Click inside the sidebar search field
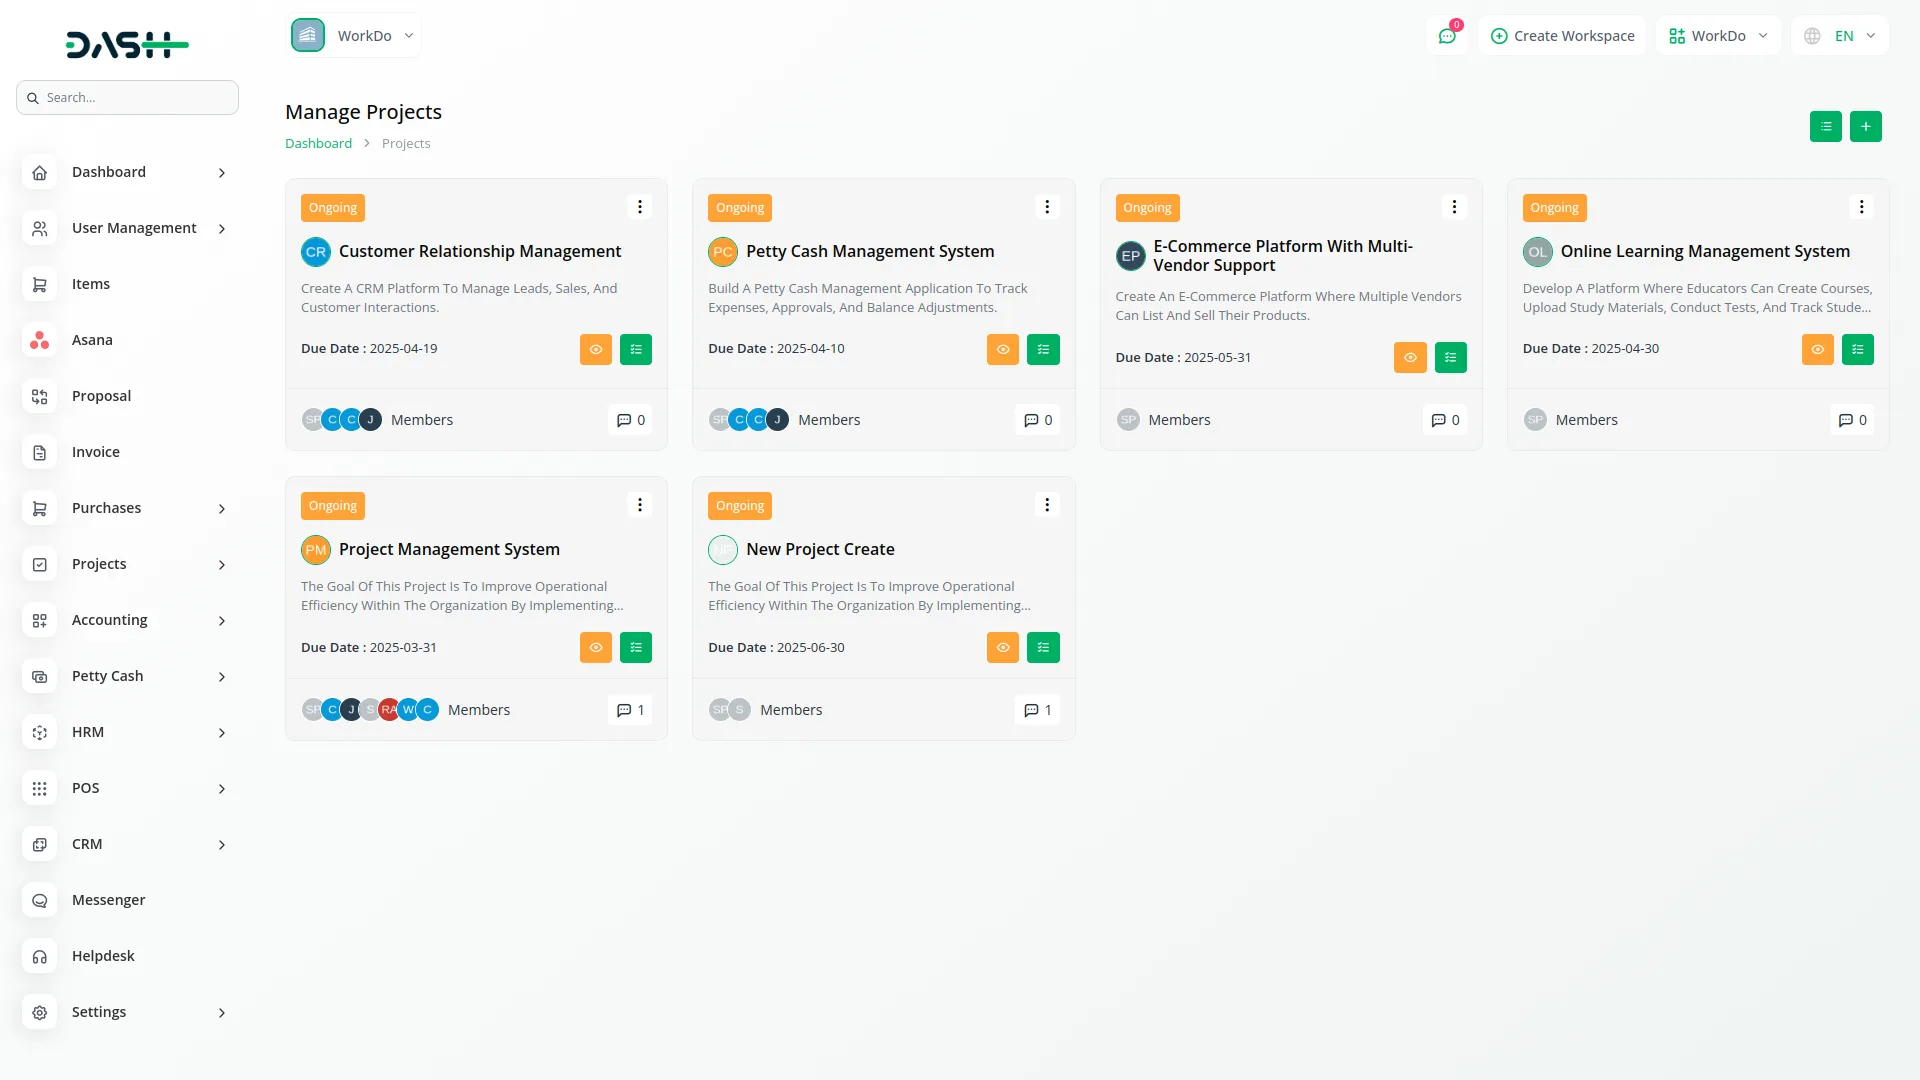This screenshot has height=1080, width=1920. [x=127, y=97]
